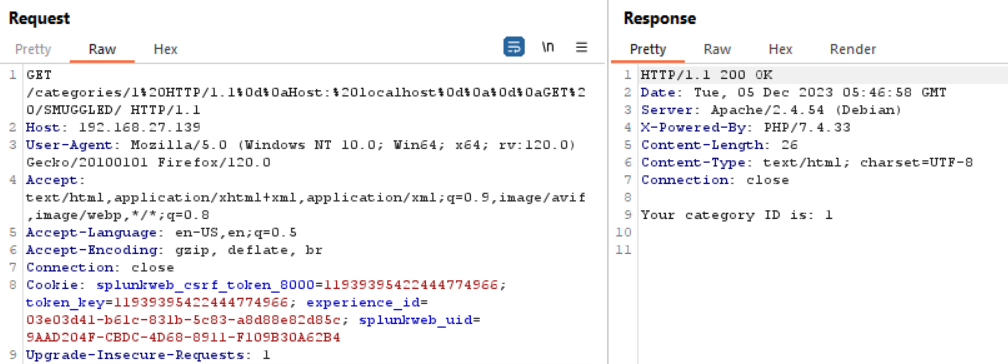The width and height of the screenshot is (1008, 364).
Task: Open the Request hamburger options menu
Action: pyautogui.click(x=582, y=47)
